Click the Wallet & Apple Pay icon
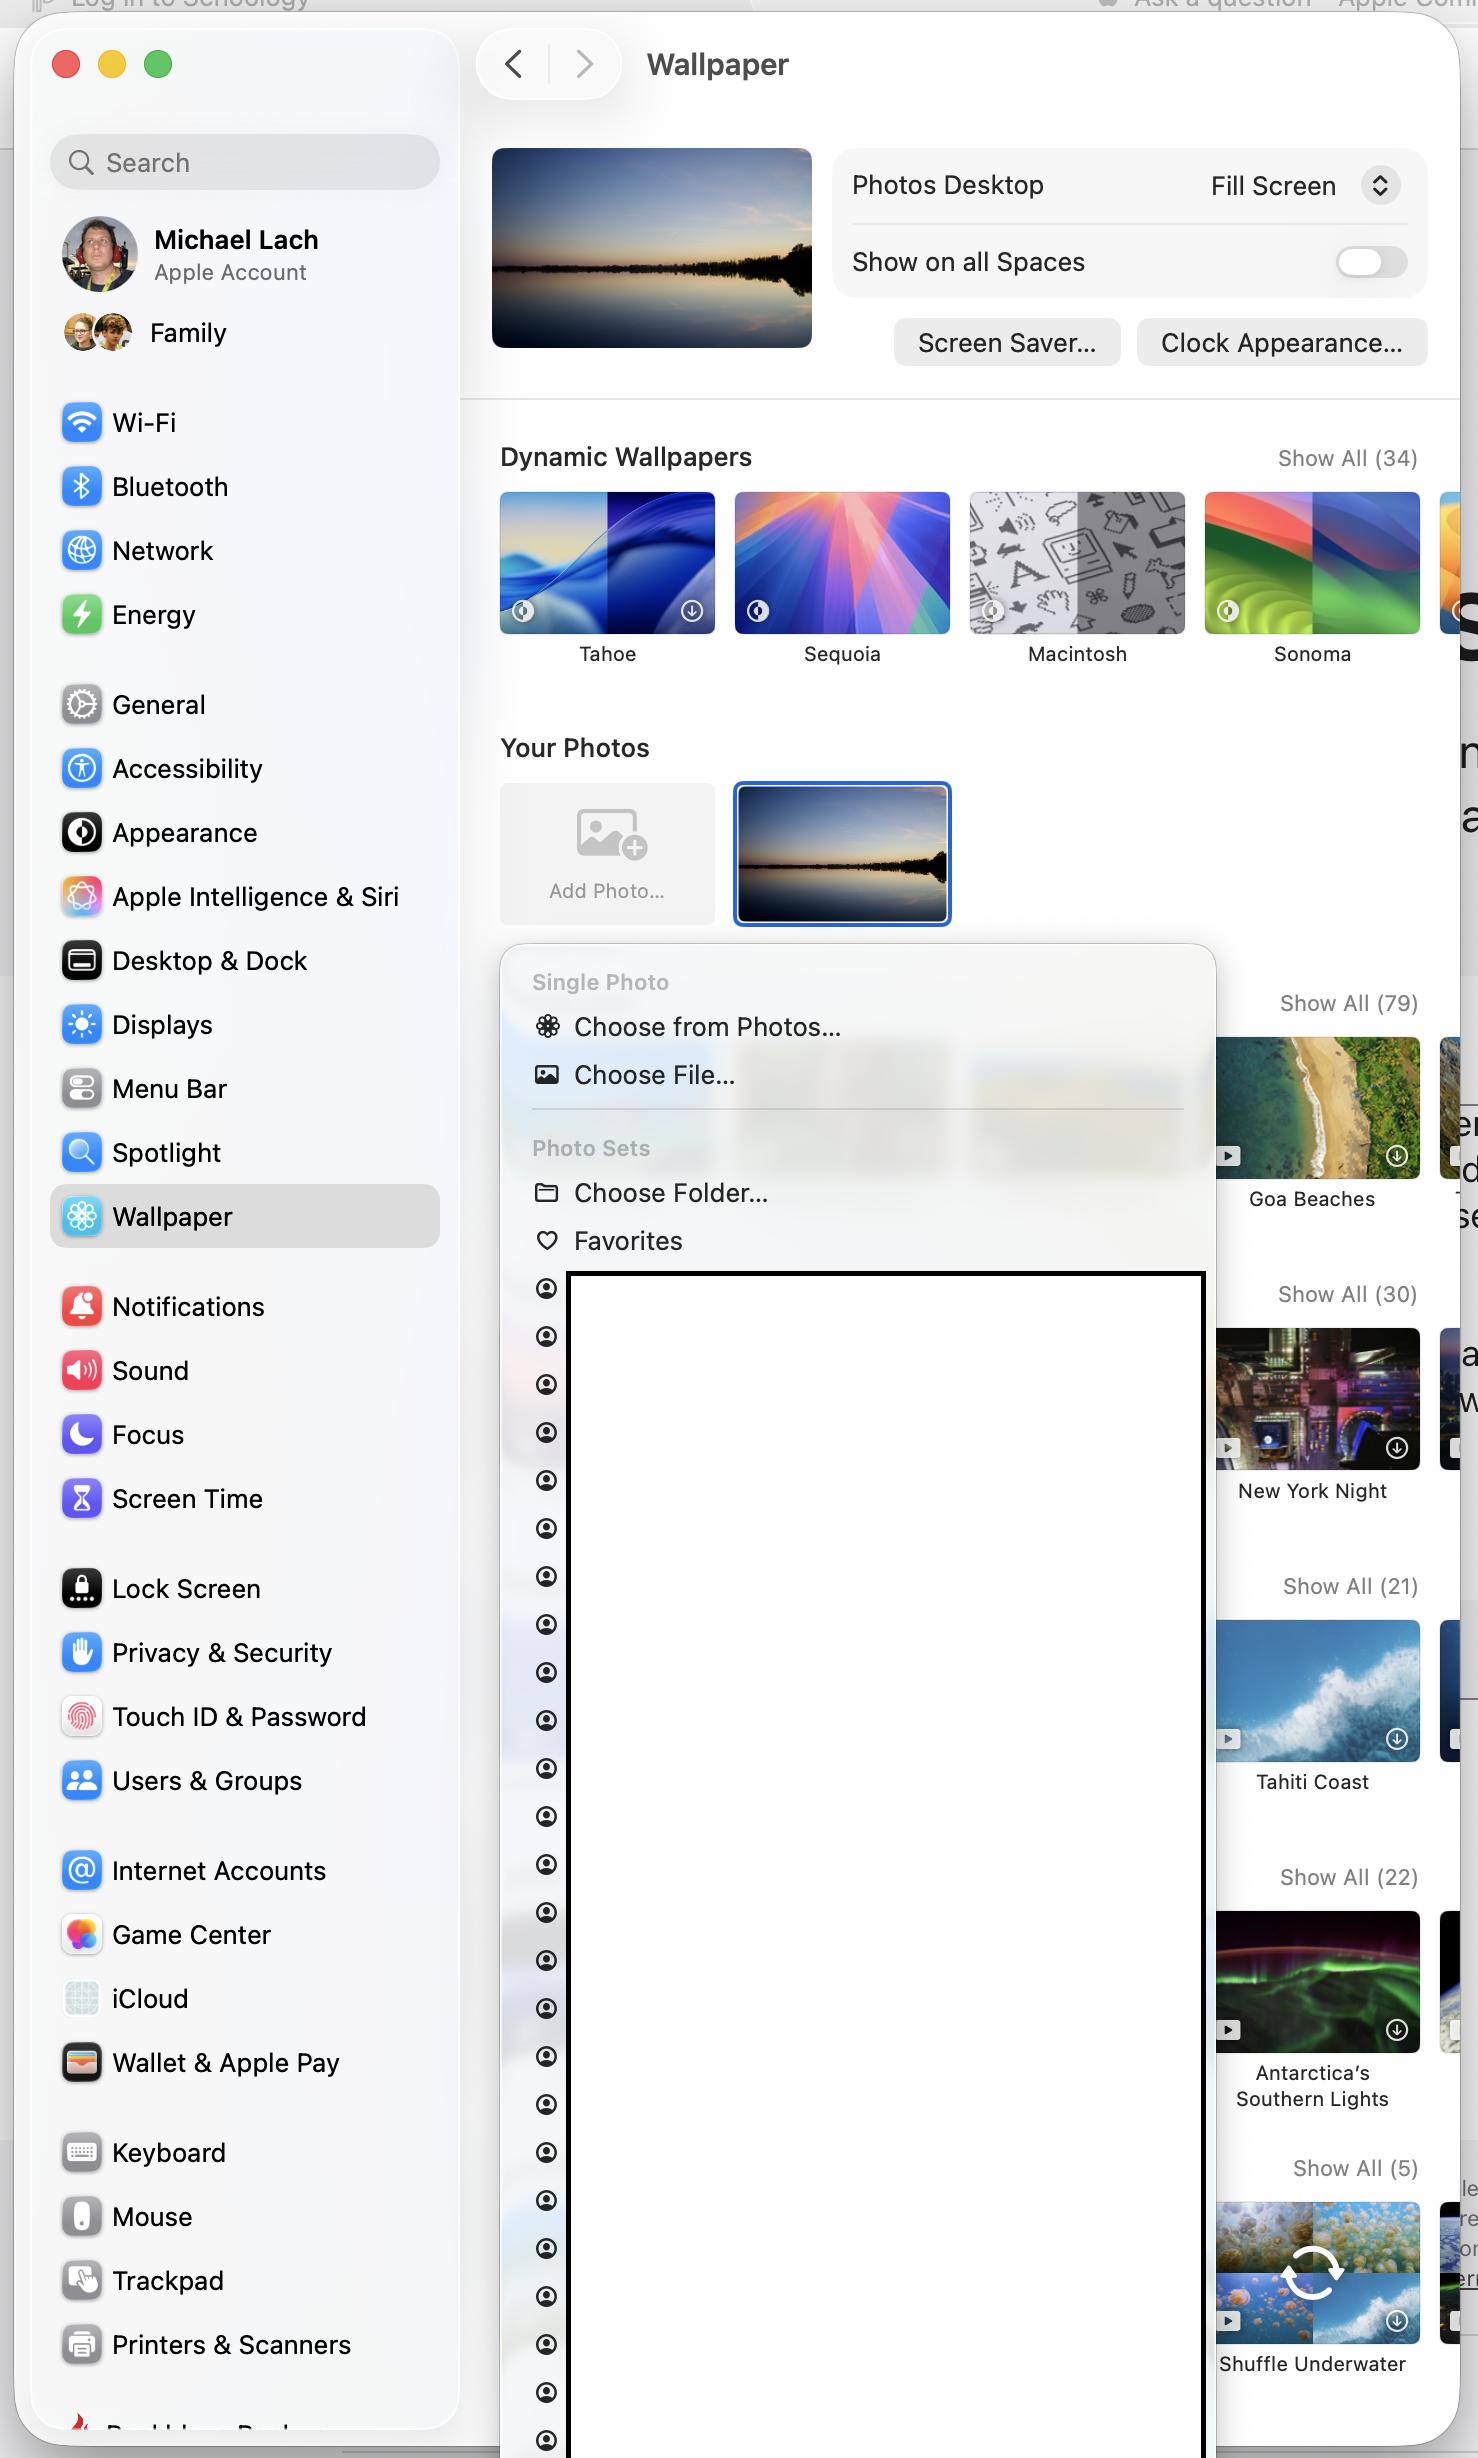The width and height of the screenshot is (1478, 2458). [82, 2063]
